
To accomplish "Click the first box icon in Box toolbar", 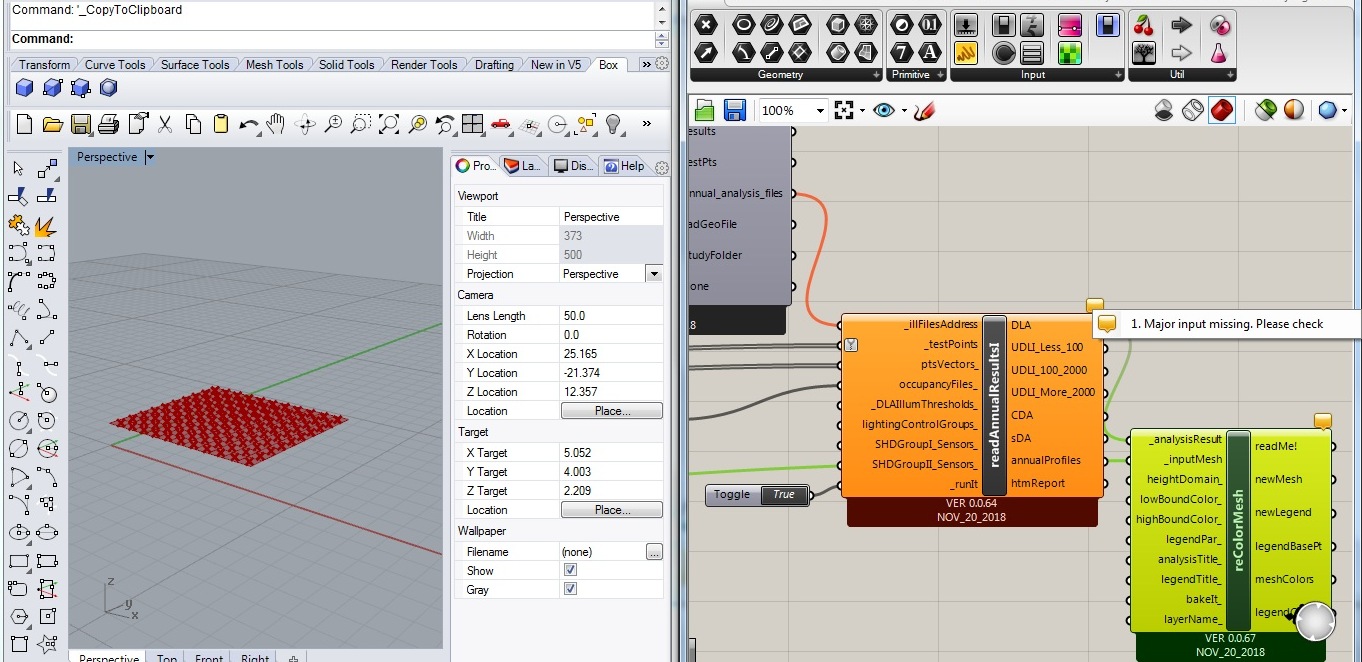I will pyautogui.click(x=24, y=89).
